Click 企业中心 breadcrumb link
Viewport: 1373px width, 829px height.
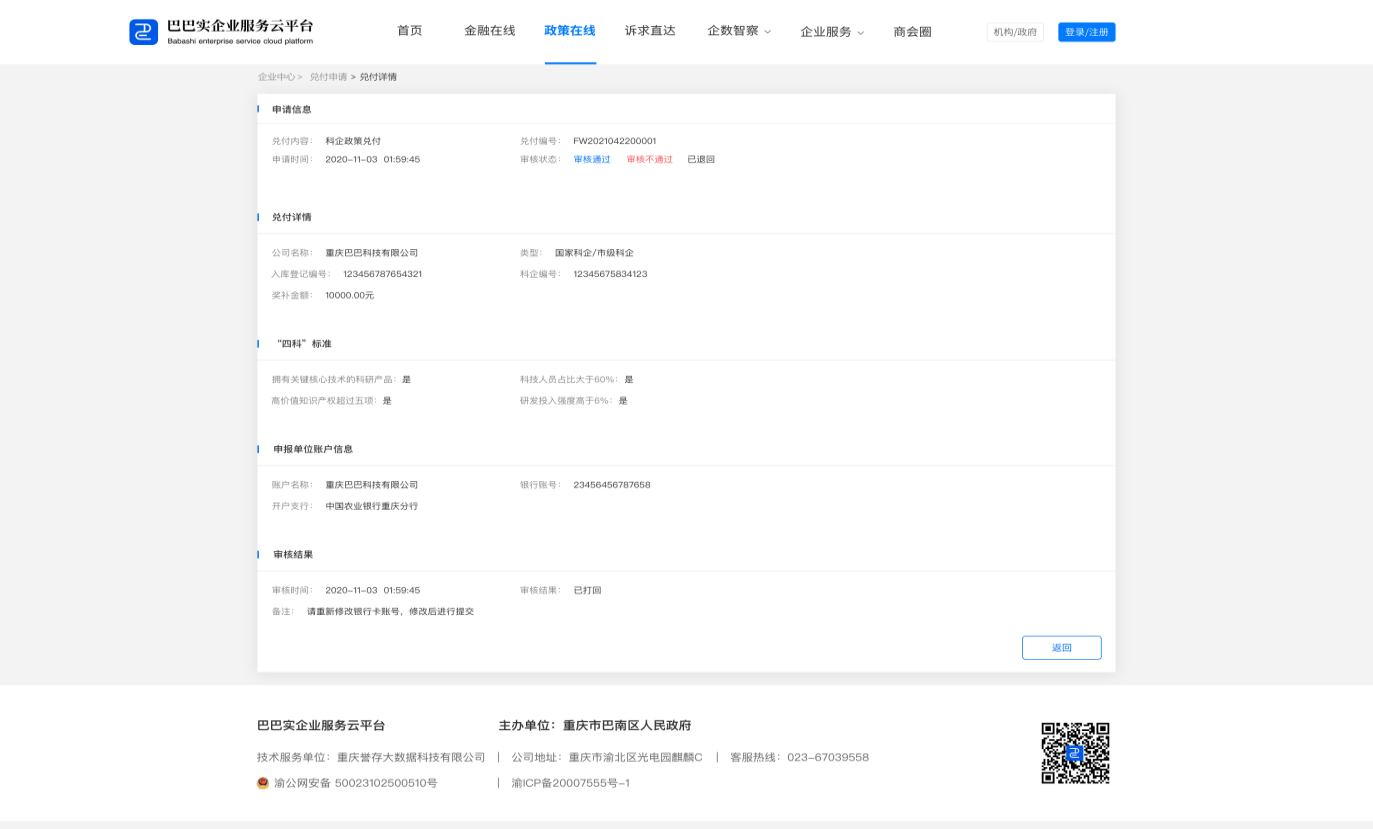pyautogui.click(x=277, y=77)
